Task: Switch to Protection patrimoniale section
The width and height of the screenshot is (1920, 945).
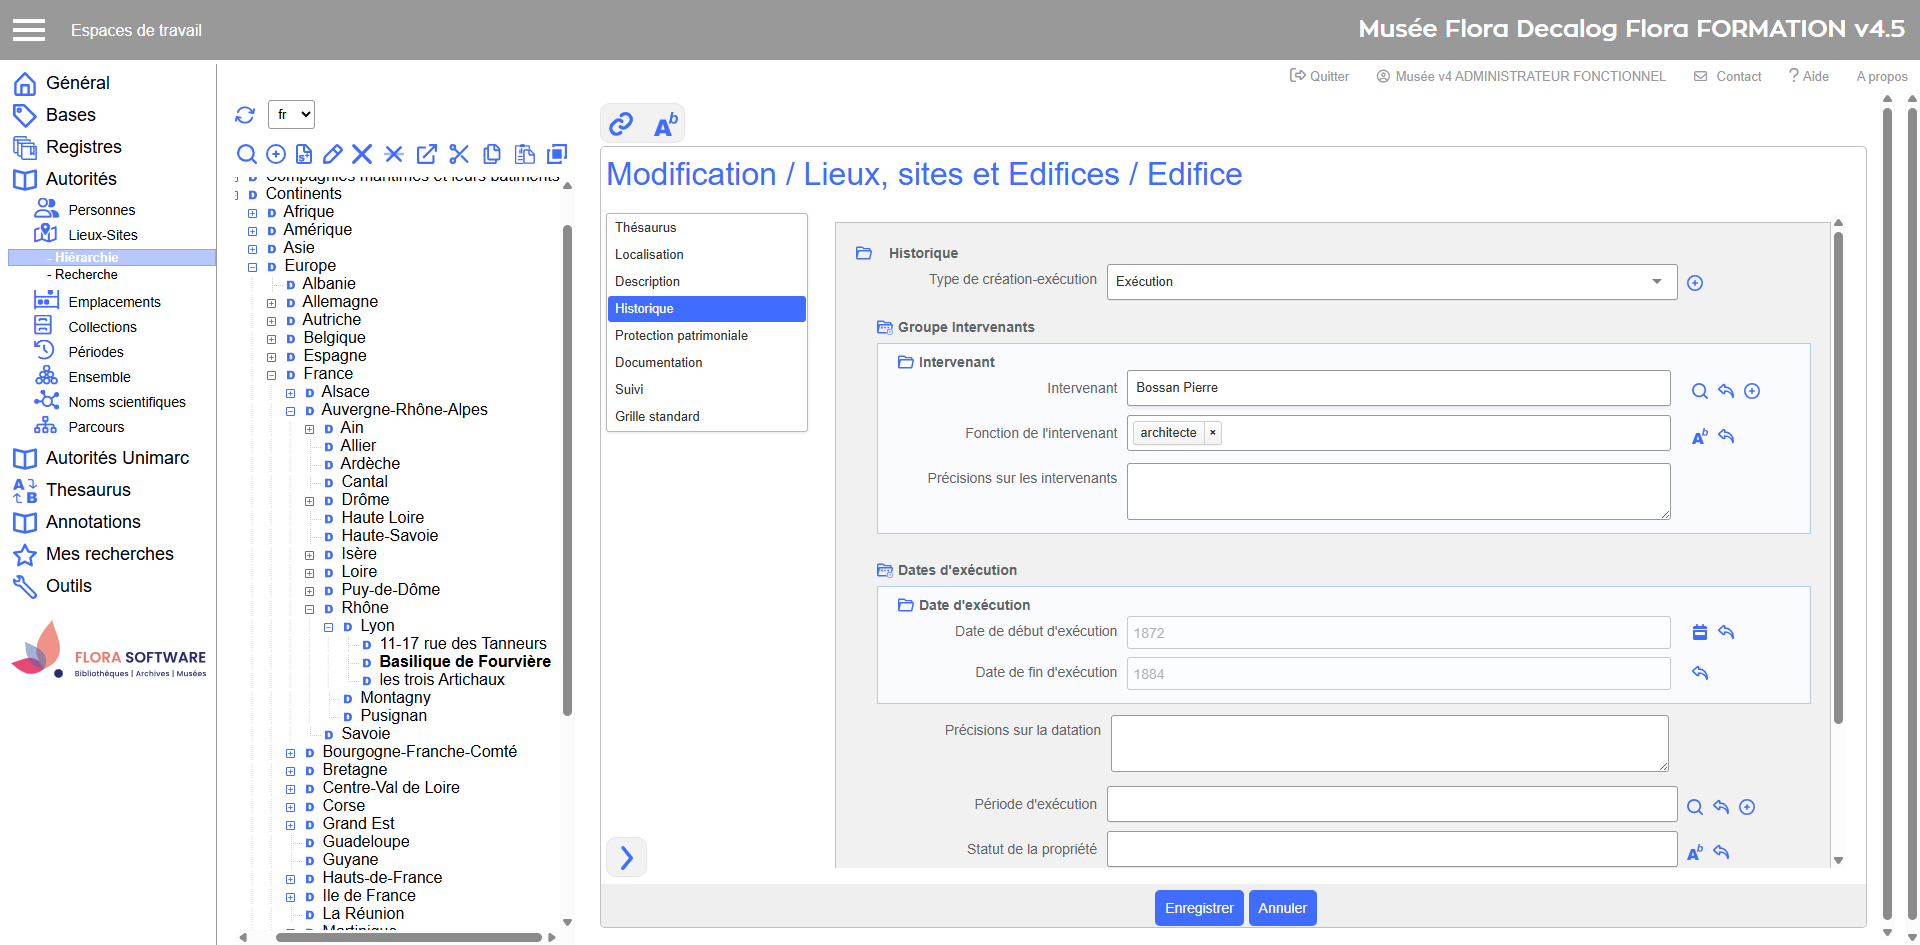Action: pyautogui.click(x=681, y=336)
